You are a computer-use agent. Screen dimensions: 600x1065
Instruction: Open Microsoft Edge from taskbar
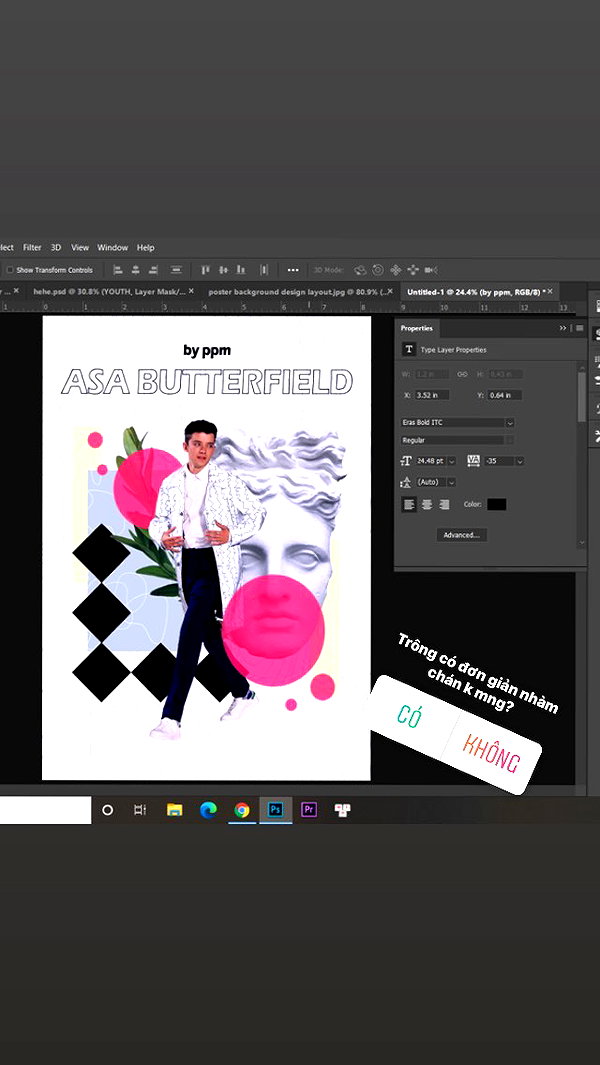click(208, 810)
